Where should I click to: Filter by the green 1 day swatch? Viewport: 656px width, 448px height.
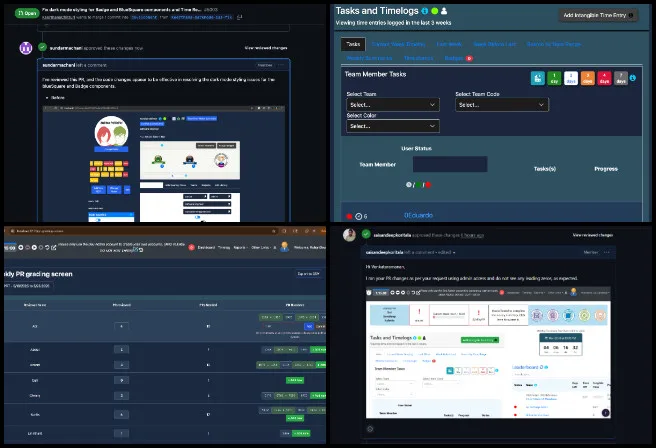click(554, 78)
